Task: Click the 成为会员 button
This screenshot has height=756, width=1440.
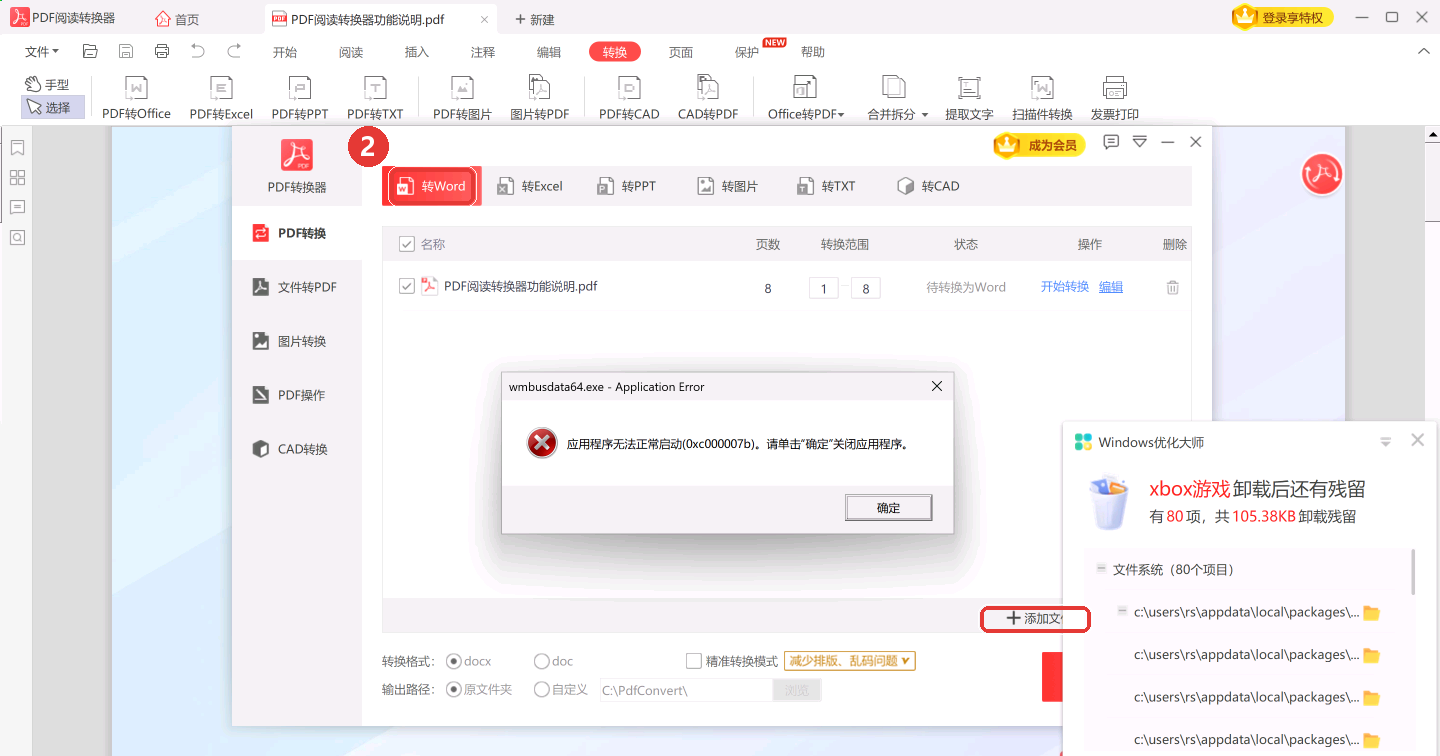Action: (1040, 145)
